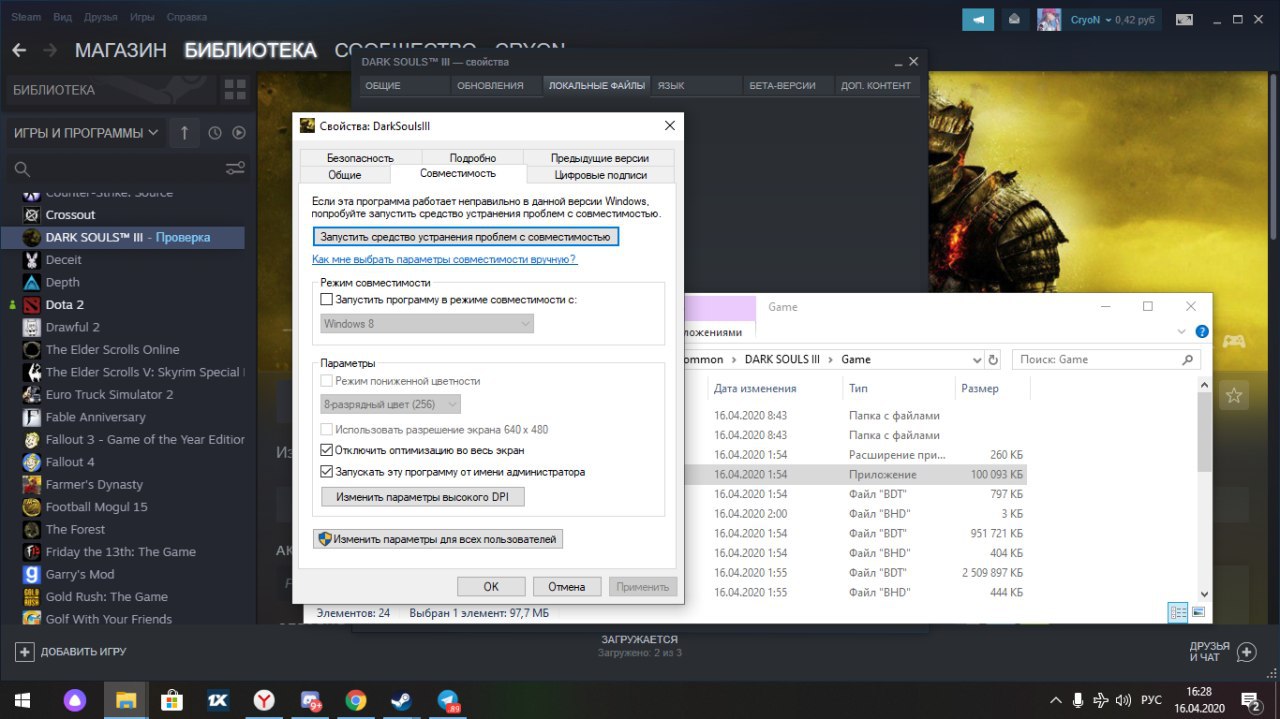Go to МАГАЗИН in Steam navigation

click(120, 50)
